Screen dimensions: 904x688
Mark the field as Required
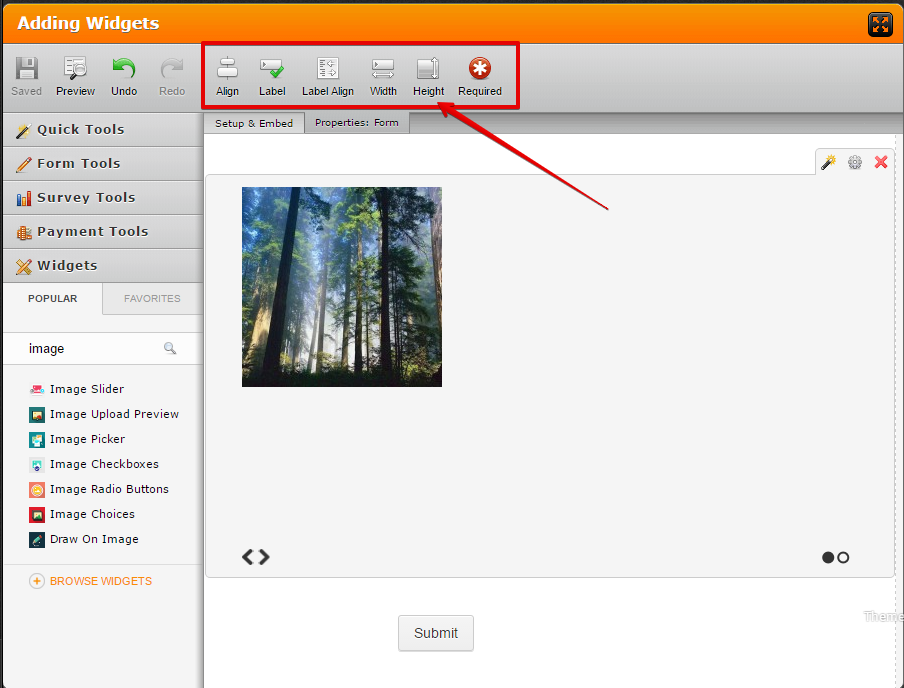[x=480, y=77]
